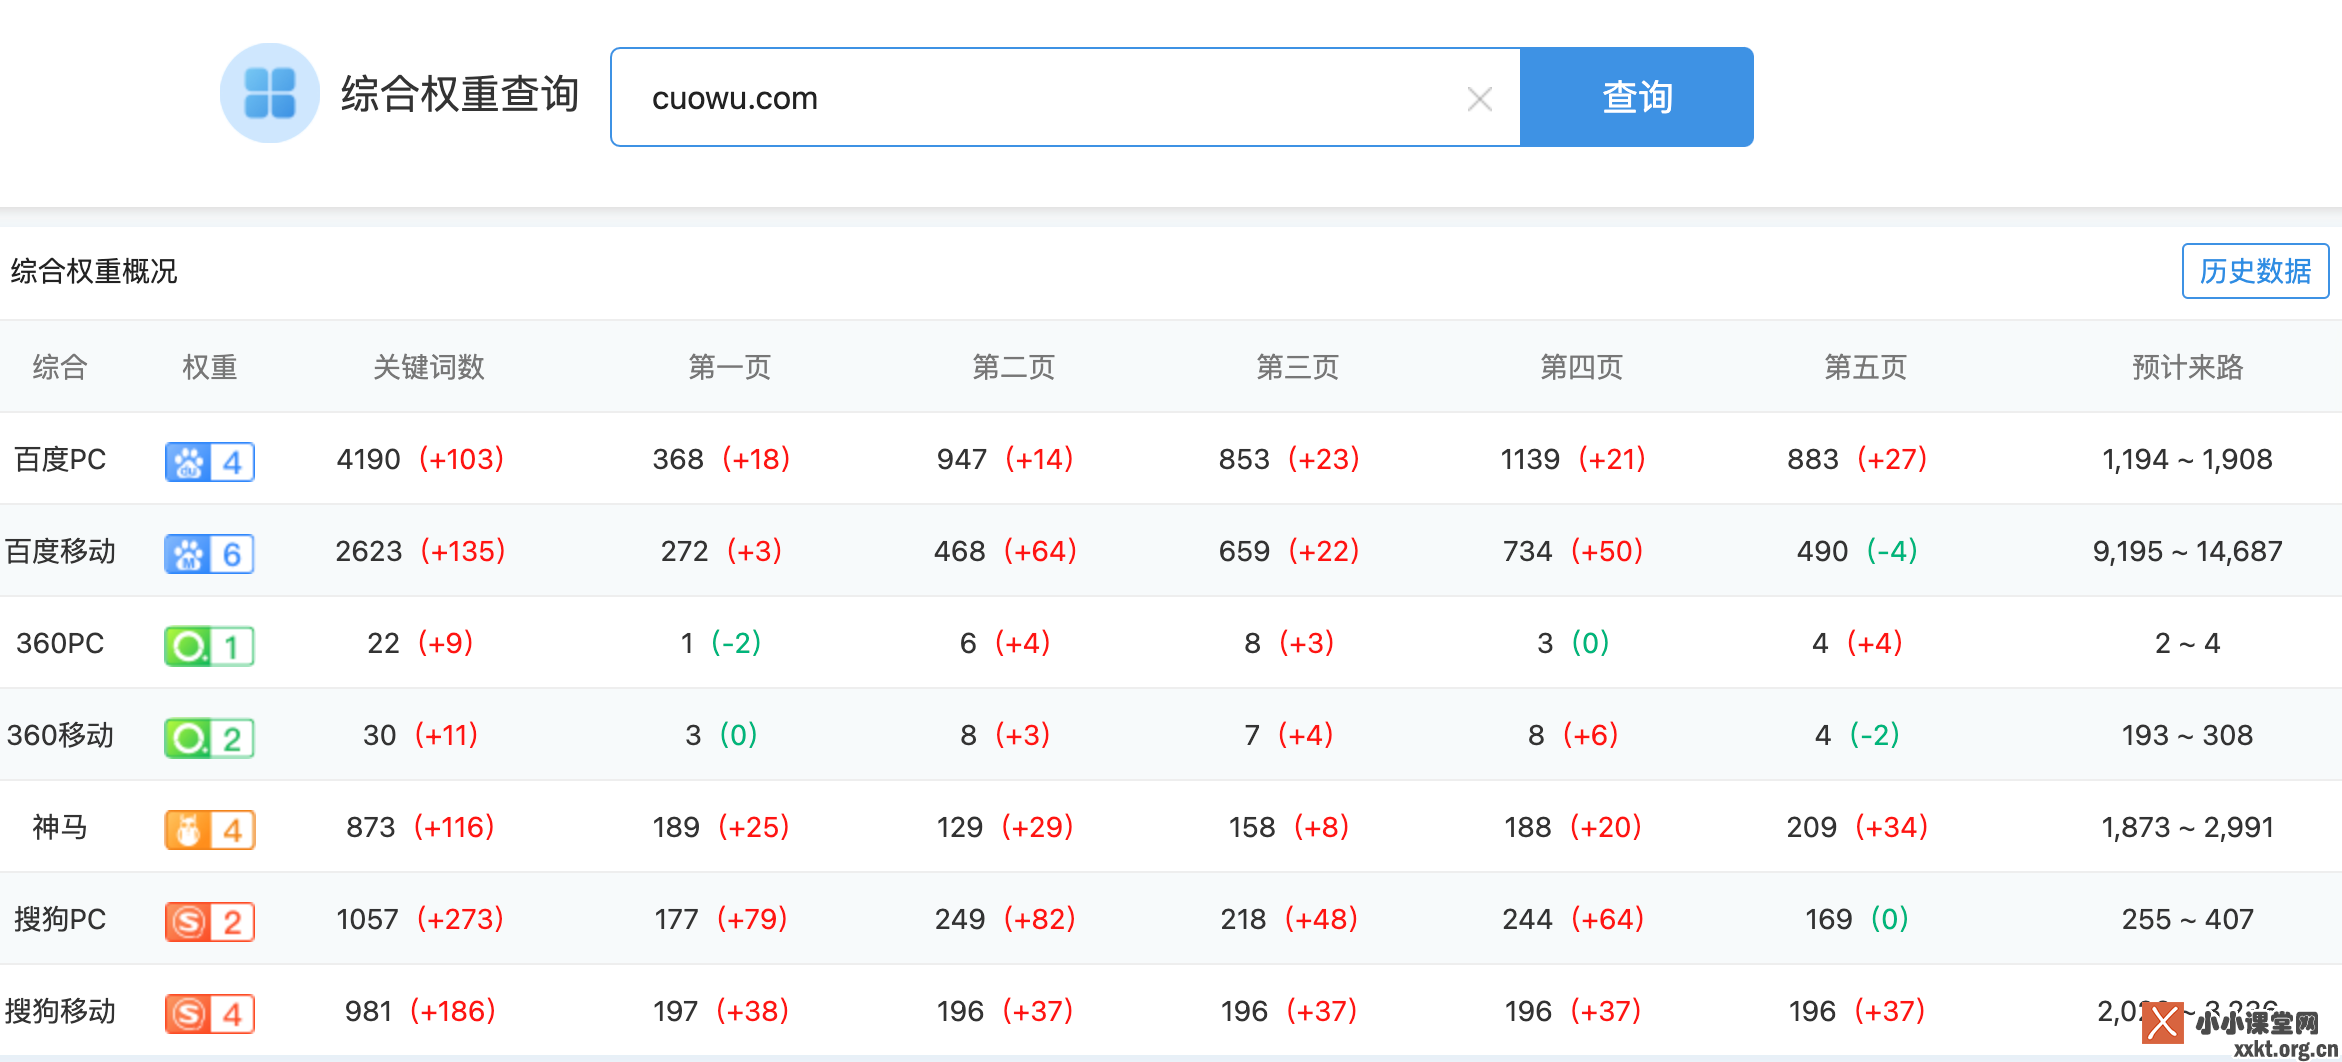Click 360PC estimated traffic 2 ~ 4
The height and width of the screenshot is (1062, 2342).
pos(2188,643)
